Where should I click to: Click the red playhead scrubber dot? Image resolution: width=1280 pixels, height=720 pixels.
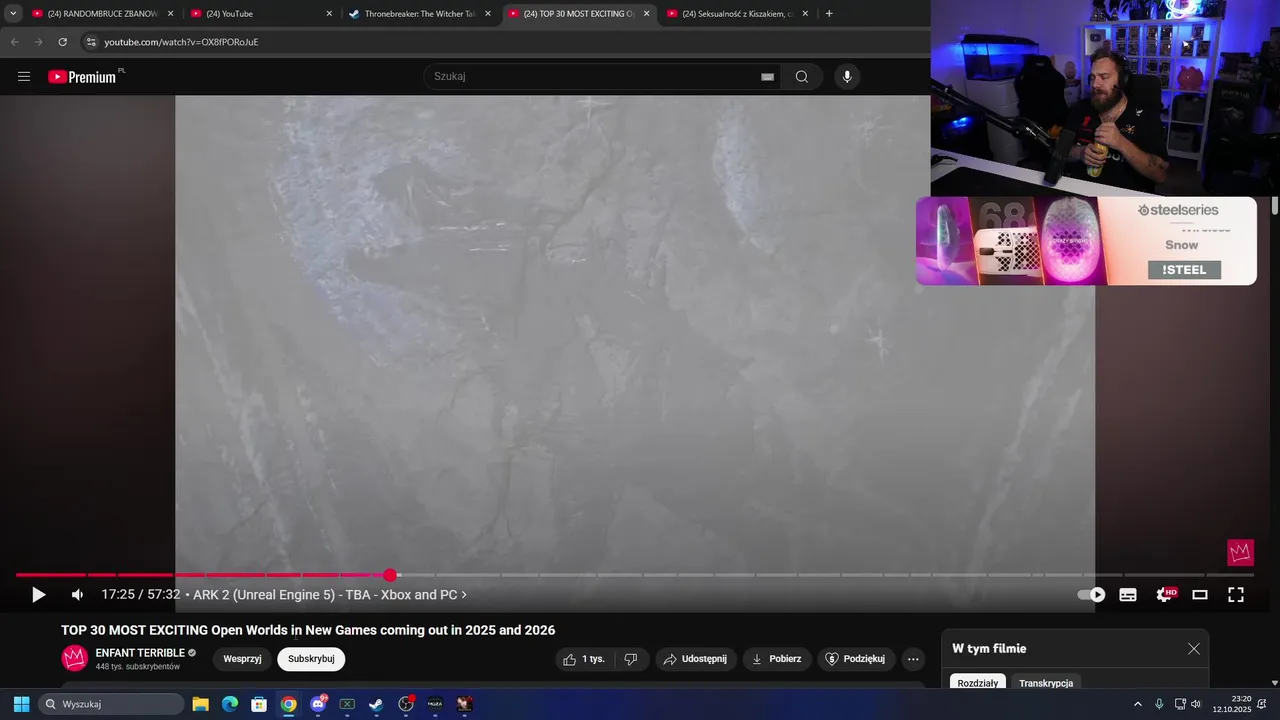(390, 575)
